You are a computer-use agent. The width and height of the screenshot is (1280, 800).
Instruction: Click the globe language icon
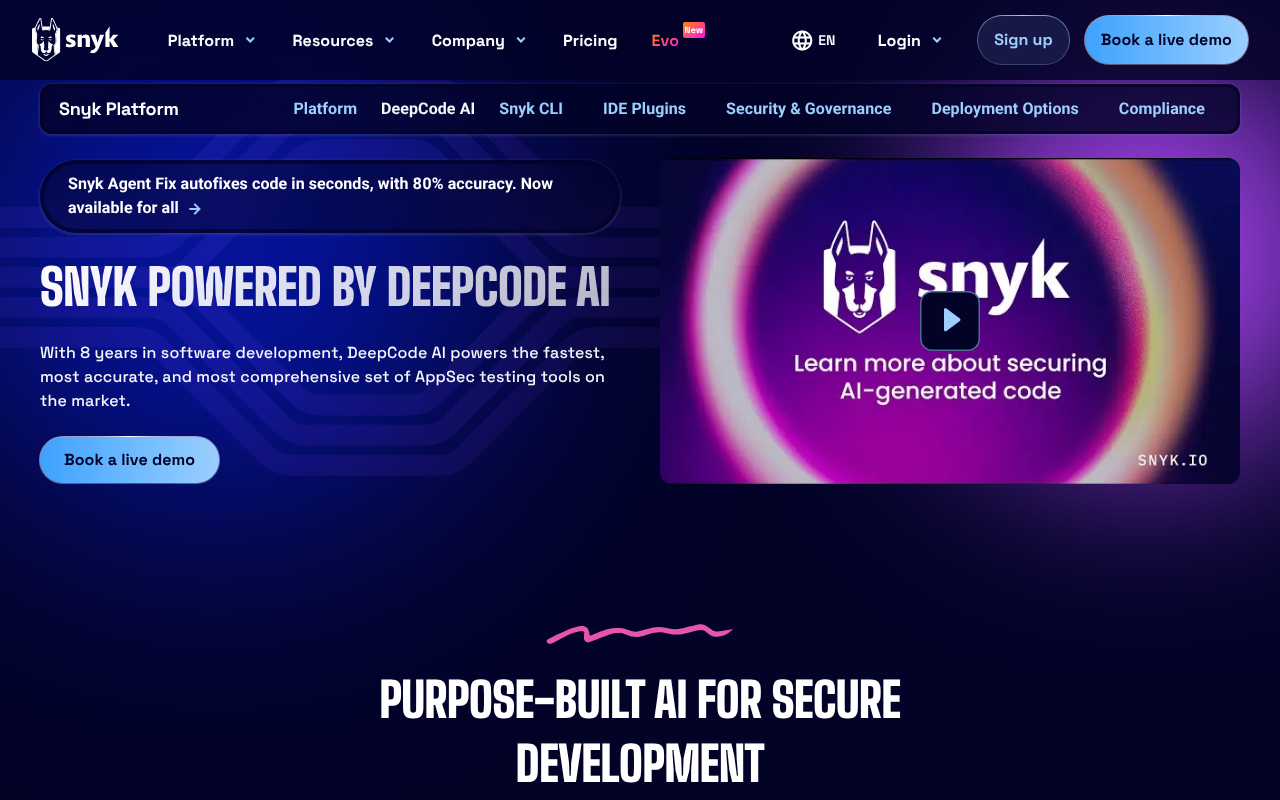pos(802,40)
